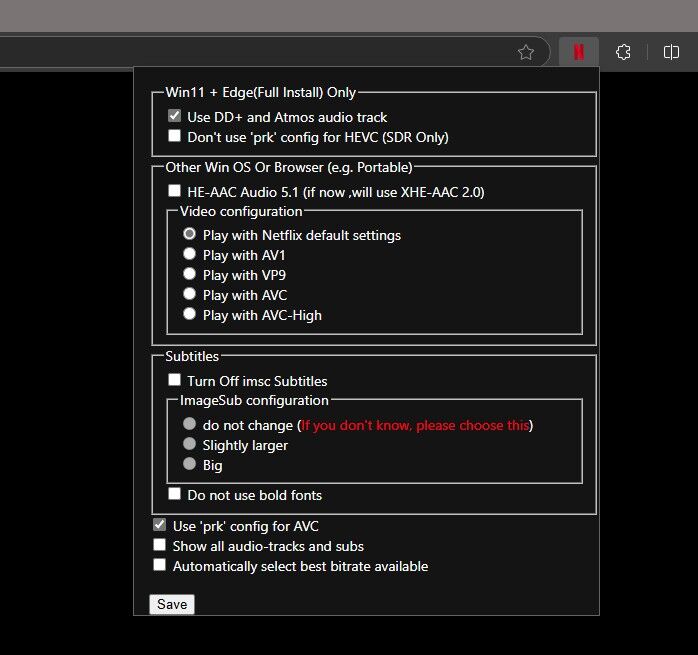
Task: Check Turn Off imsc Subtitles
Action: (174, 380)
